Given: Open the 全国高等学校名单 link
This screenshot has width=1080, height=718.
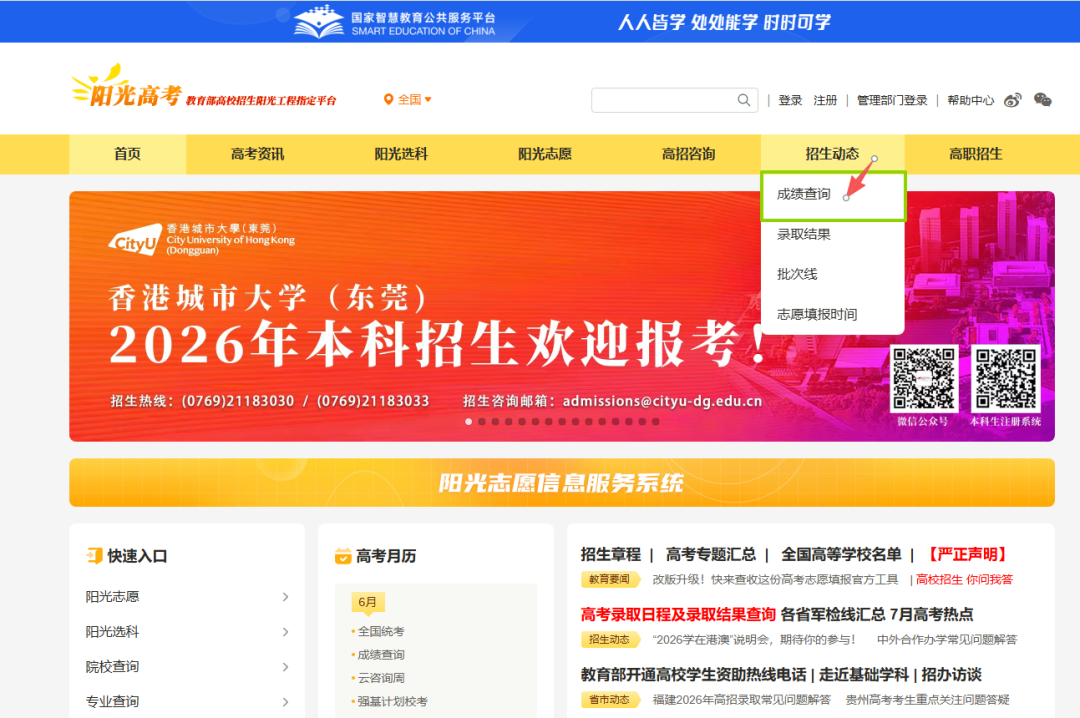Looking at the screenshot, I should coord(841,554).
